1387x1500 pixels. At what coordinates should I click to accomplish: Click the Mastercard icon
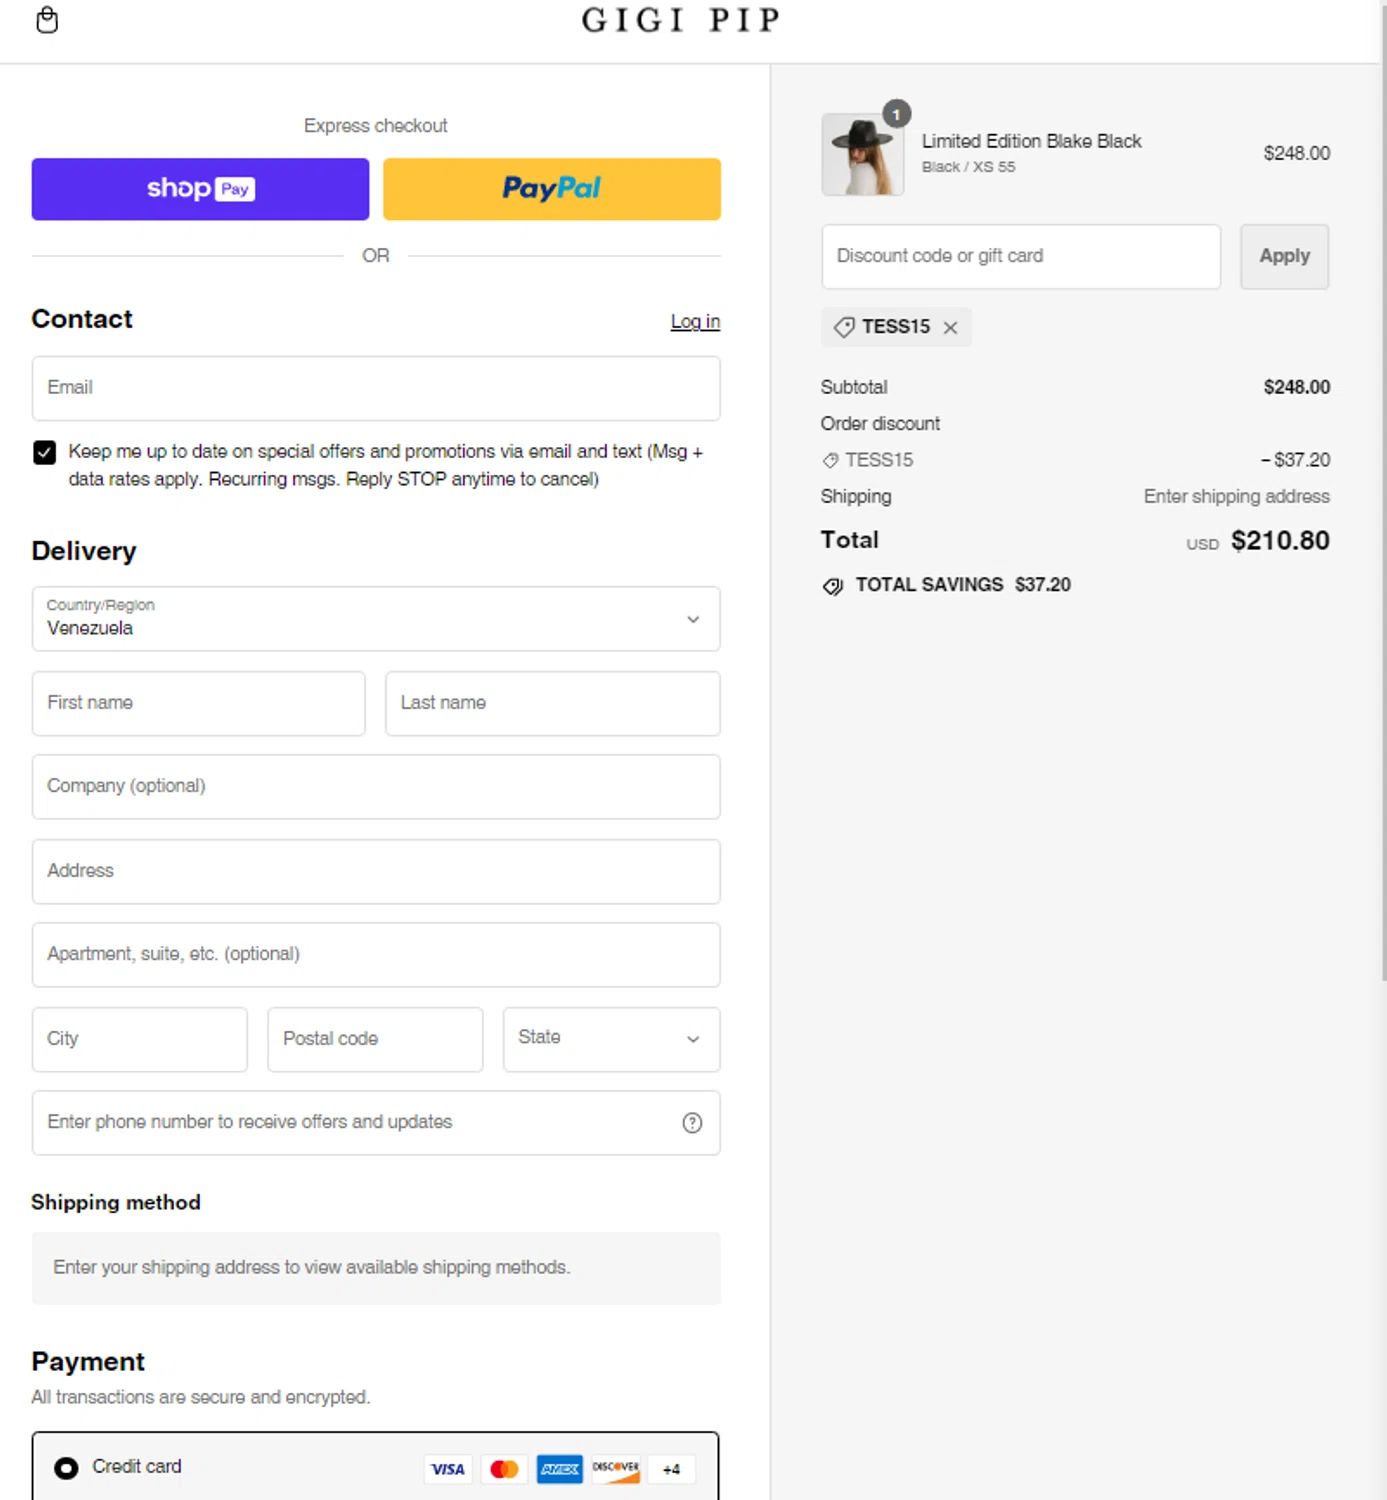point(504,1469)
